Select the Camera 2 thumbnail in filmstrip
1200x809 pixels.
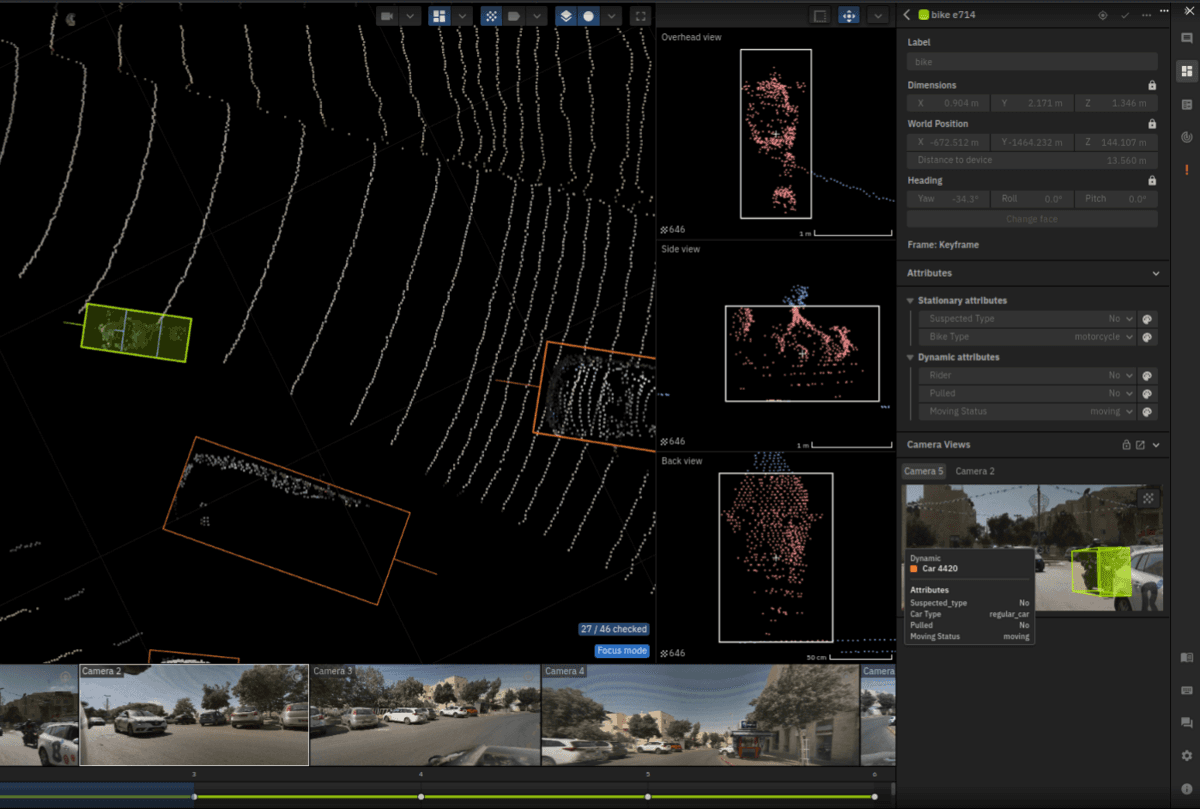click(x=194, y=715)
